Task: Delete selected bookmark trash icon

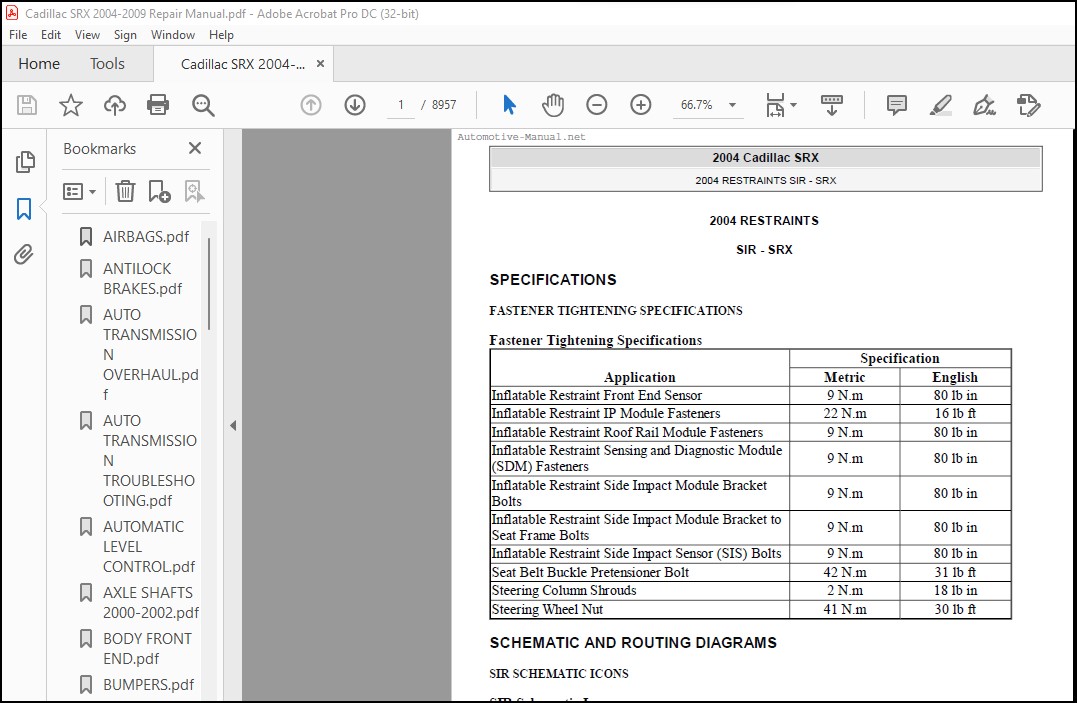Action: pos(125,191)
